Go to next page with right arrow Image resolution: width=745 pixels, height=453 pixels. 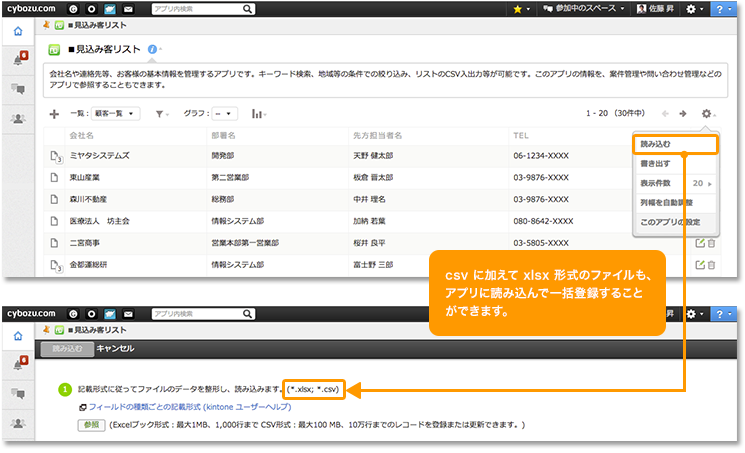[683, 114]
